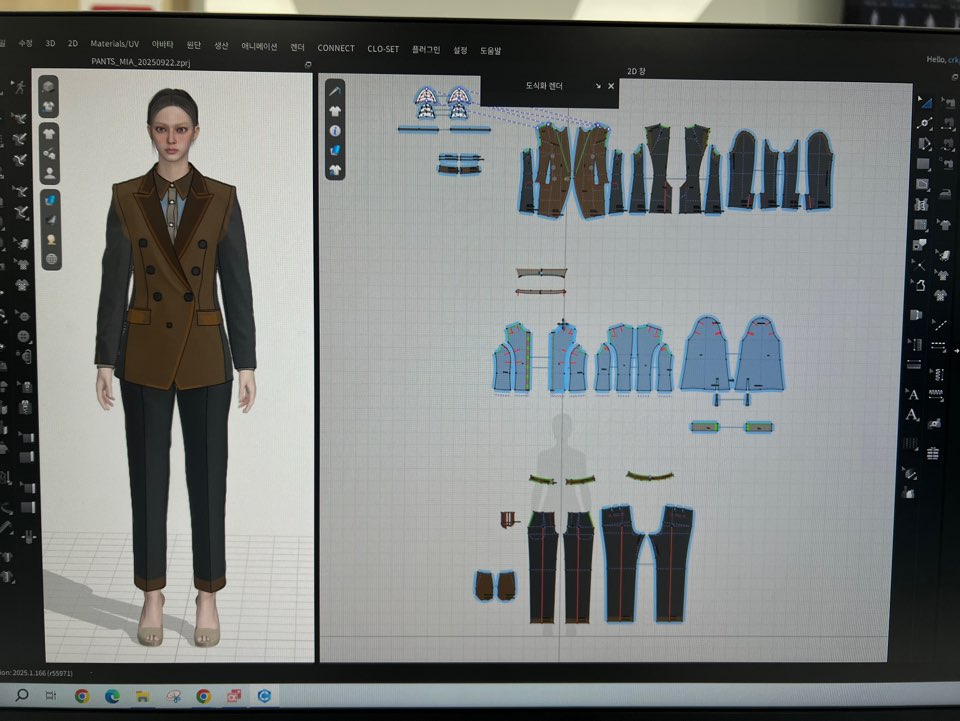Click the simulate running-figure icon in left toolbar

[22, 88]
